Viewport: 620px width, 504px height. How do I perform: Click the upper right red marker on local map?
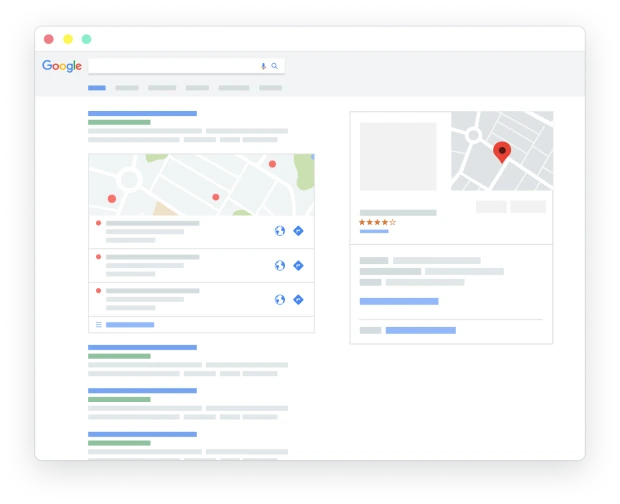[272, 164]
